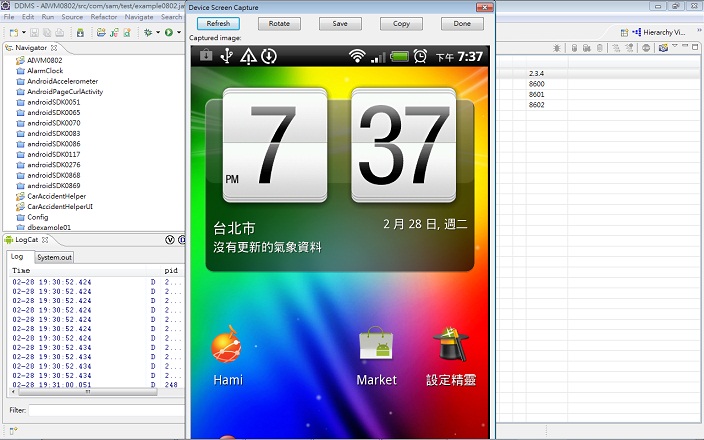Click the Debug bug toolbar icon

(x=148, y=32)
